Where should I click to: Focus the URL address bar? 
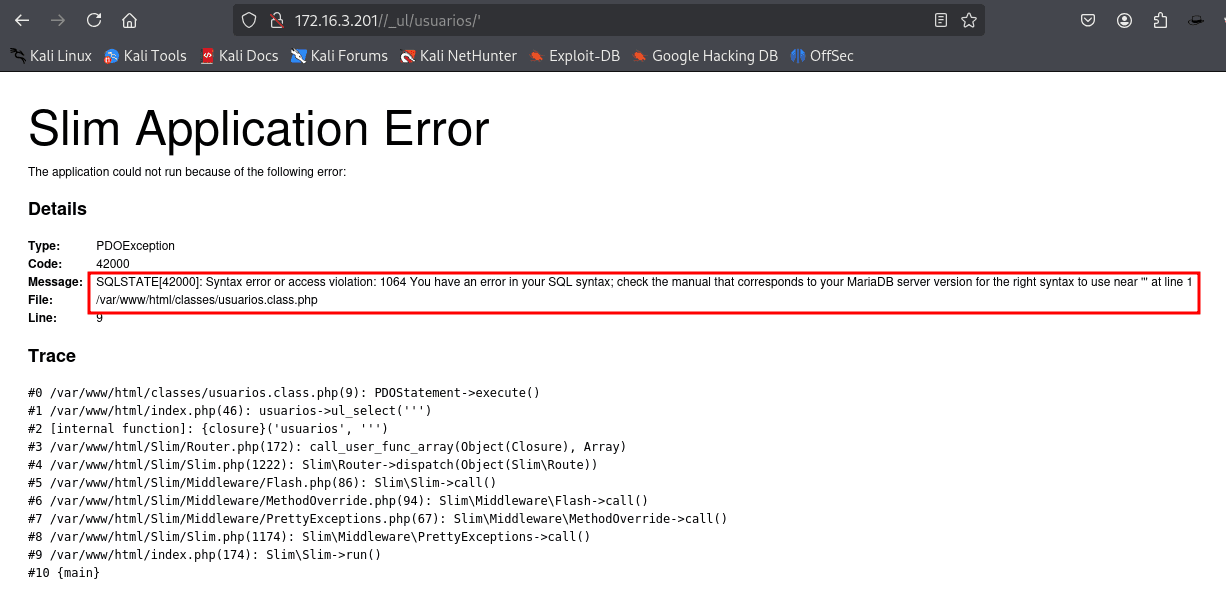(600, 20)
